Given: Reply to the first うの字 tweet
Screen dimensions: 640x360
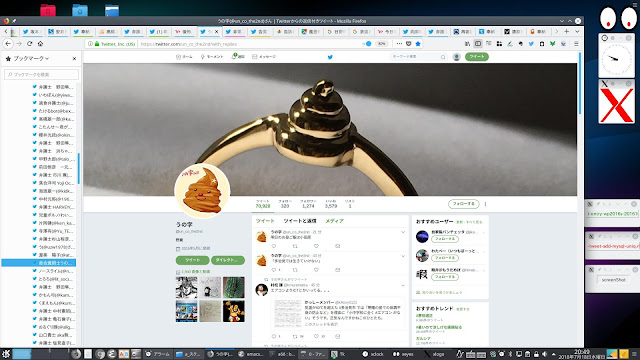Looking at the screenshot, I should click(273, 246).
